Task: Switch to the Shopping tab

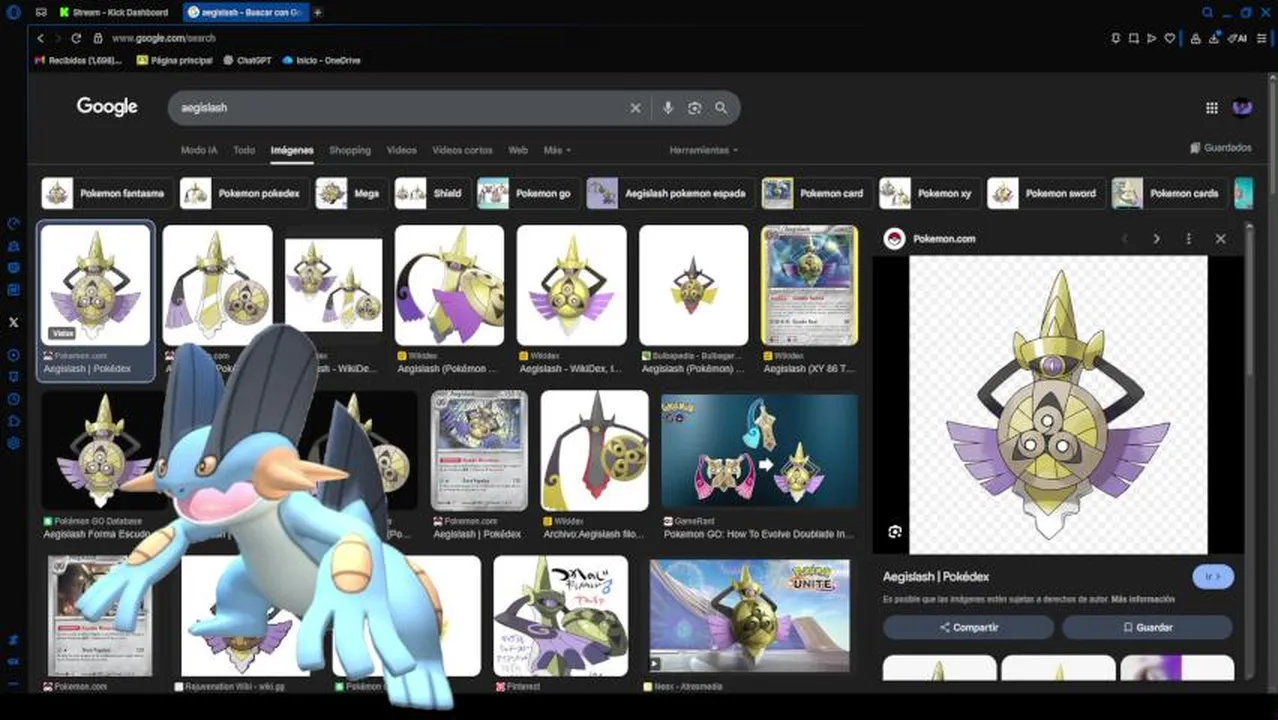Action: 350,150
